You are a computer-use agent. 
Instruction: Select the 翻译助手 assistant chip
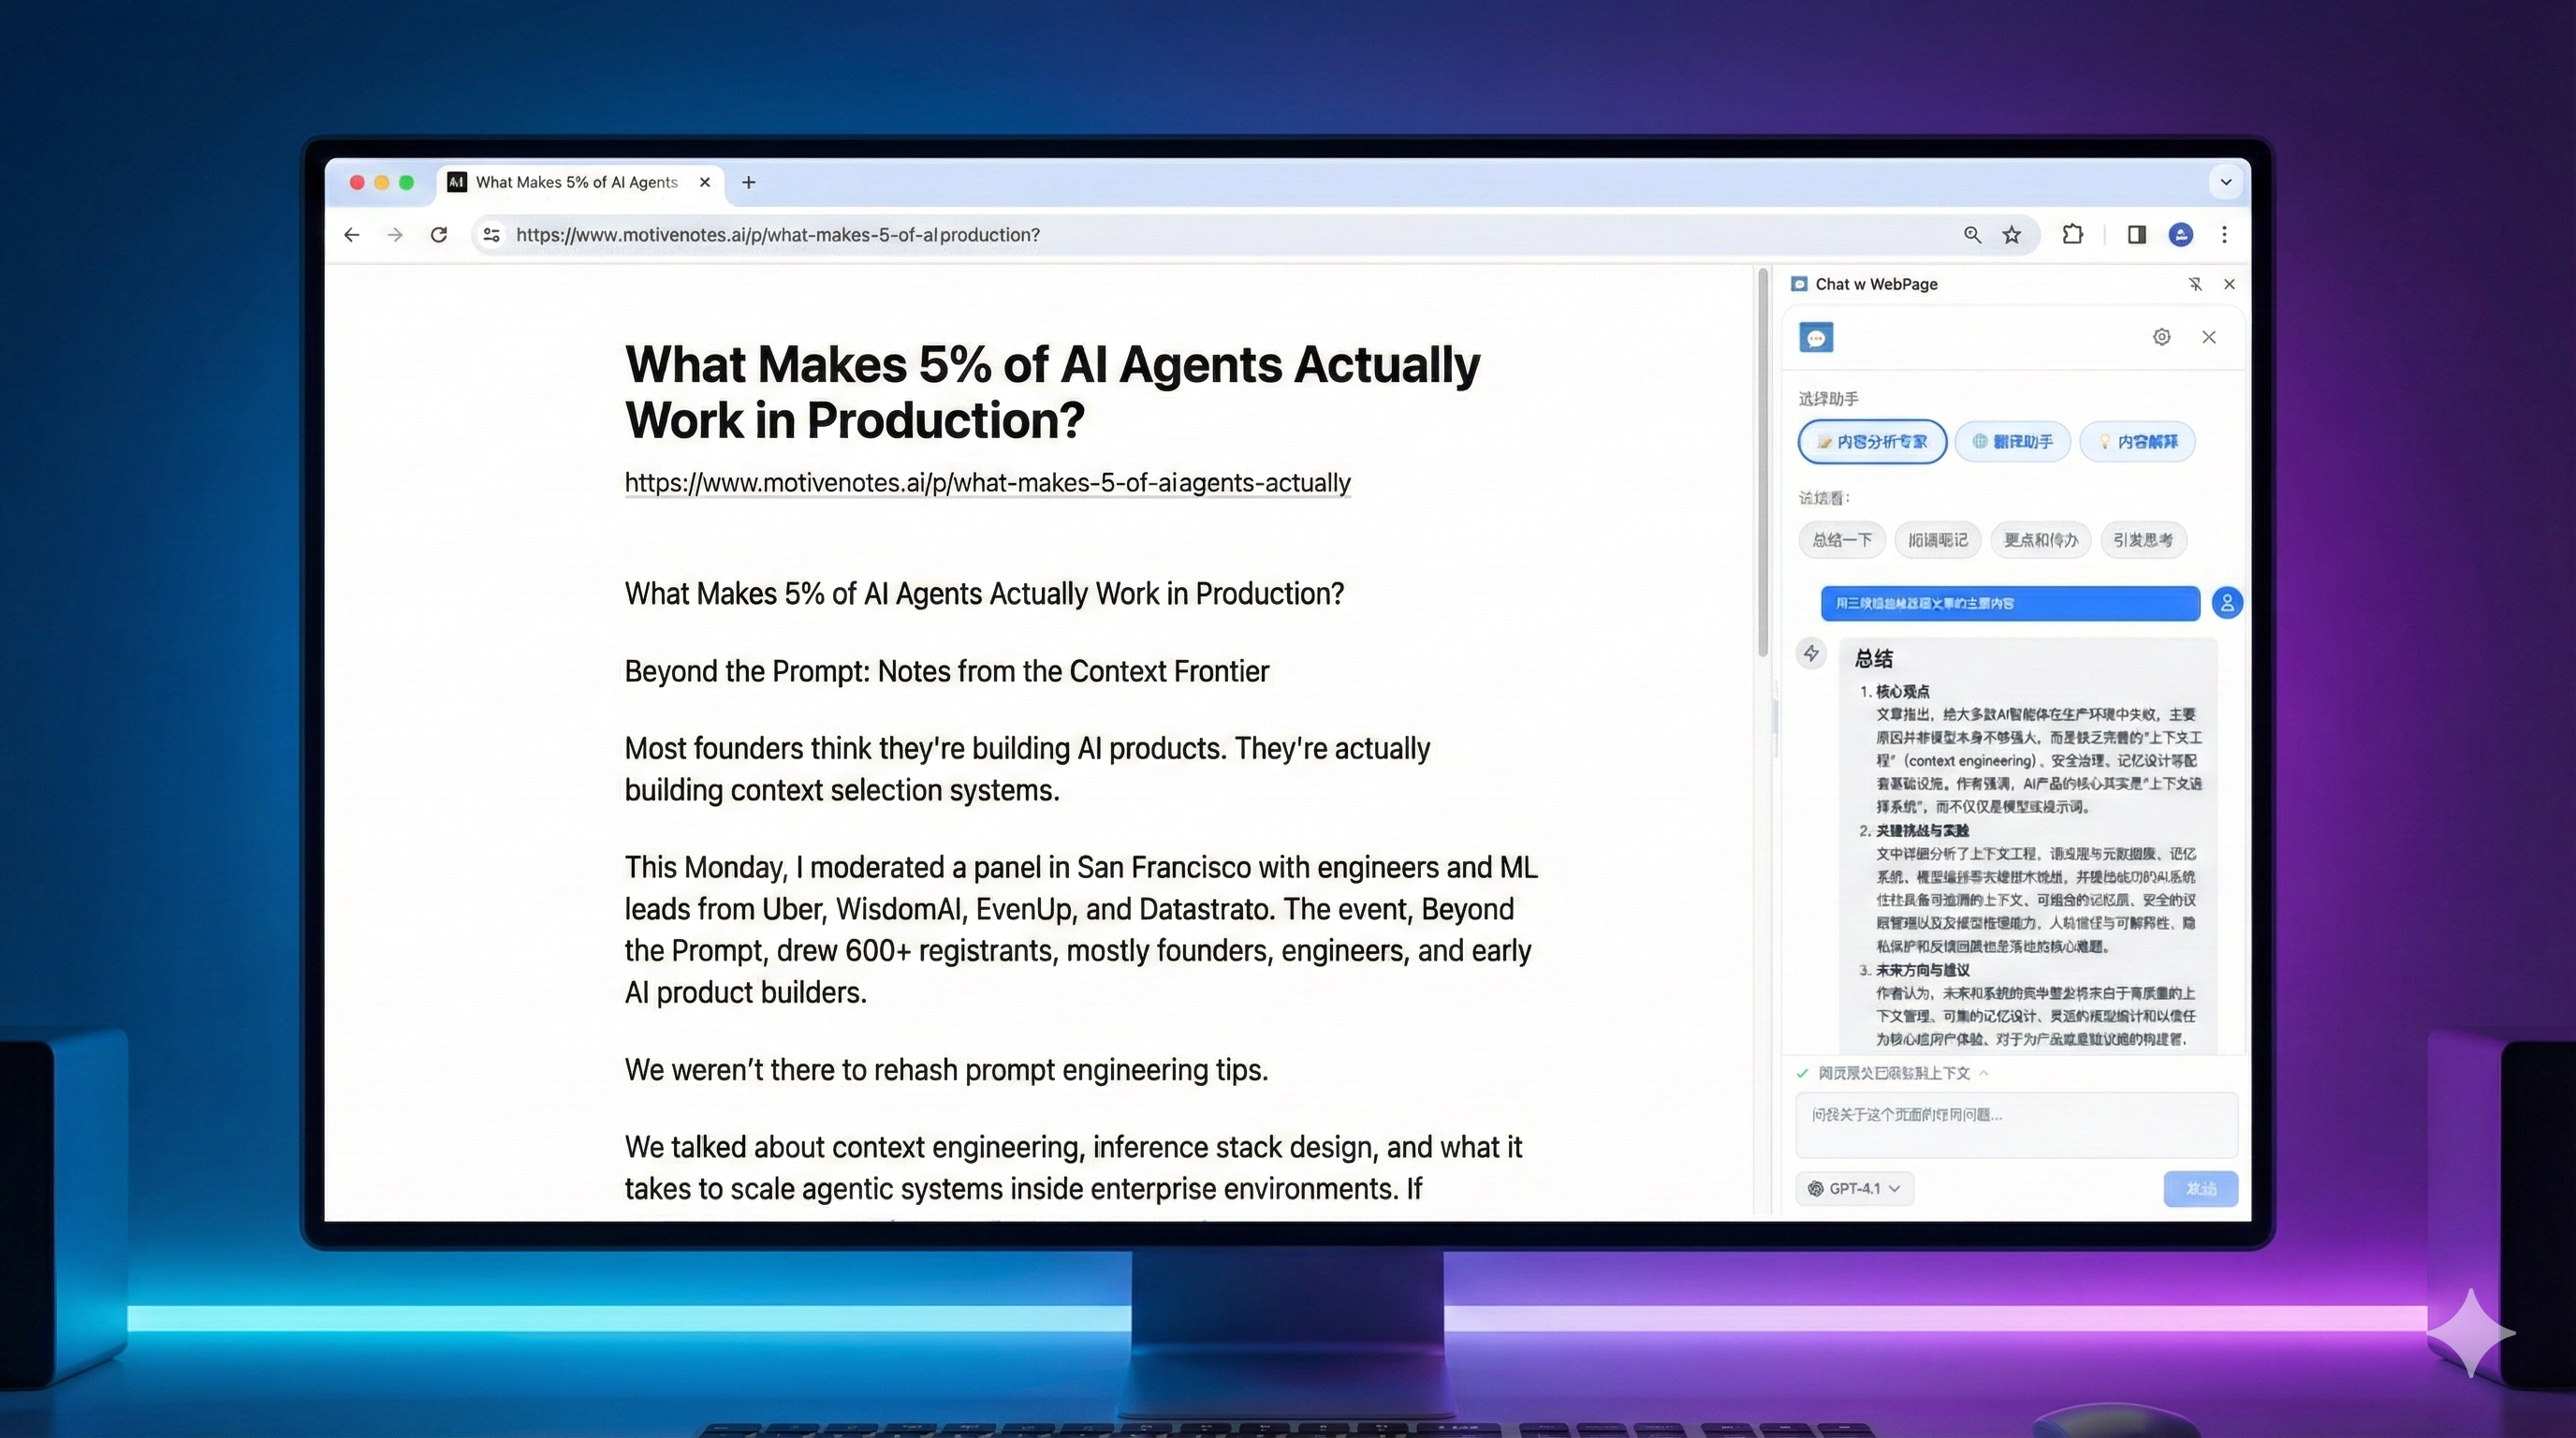(2013, 441)
